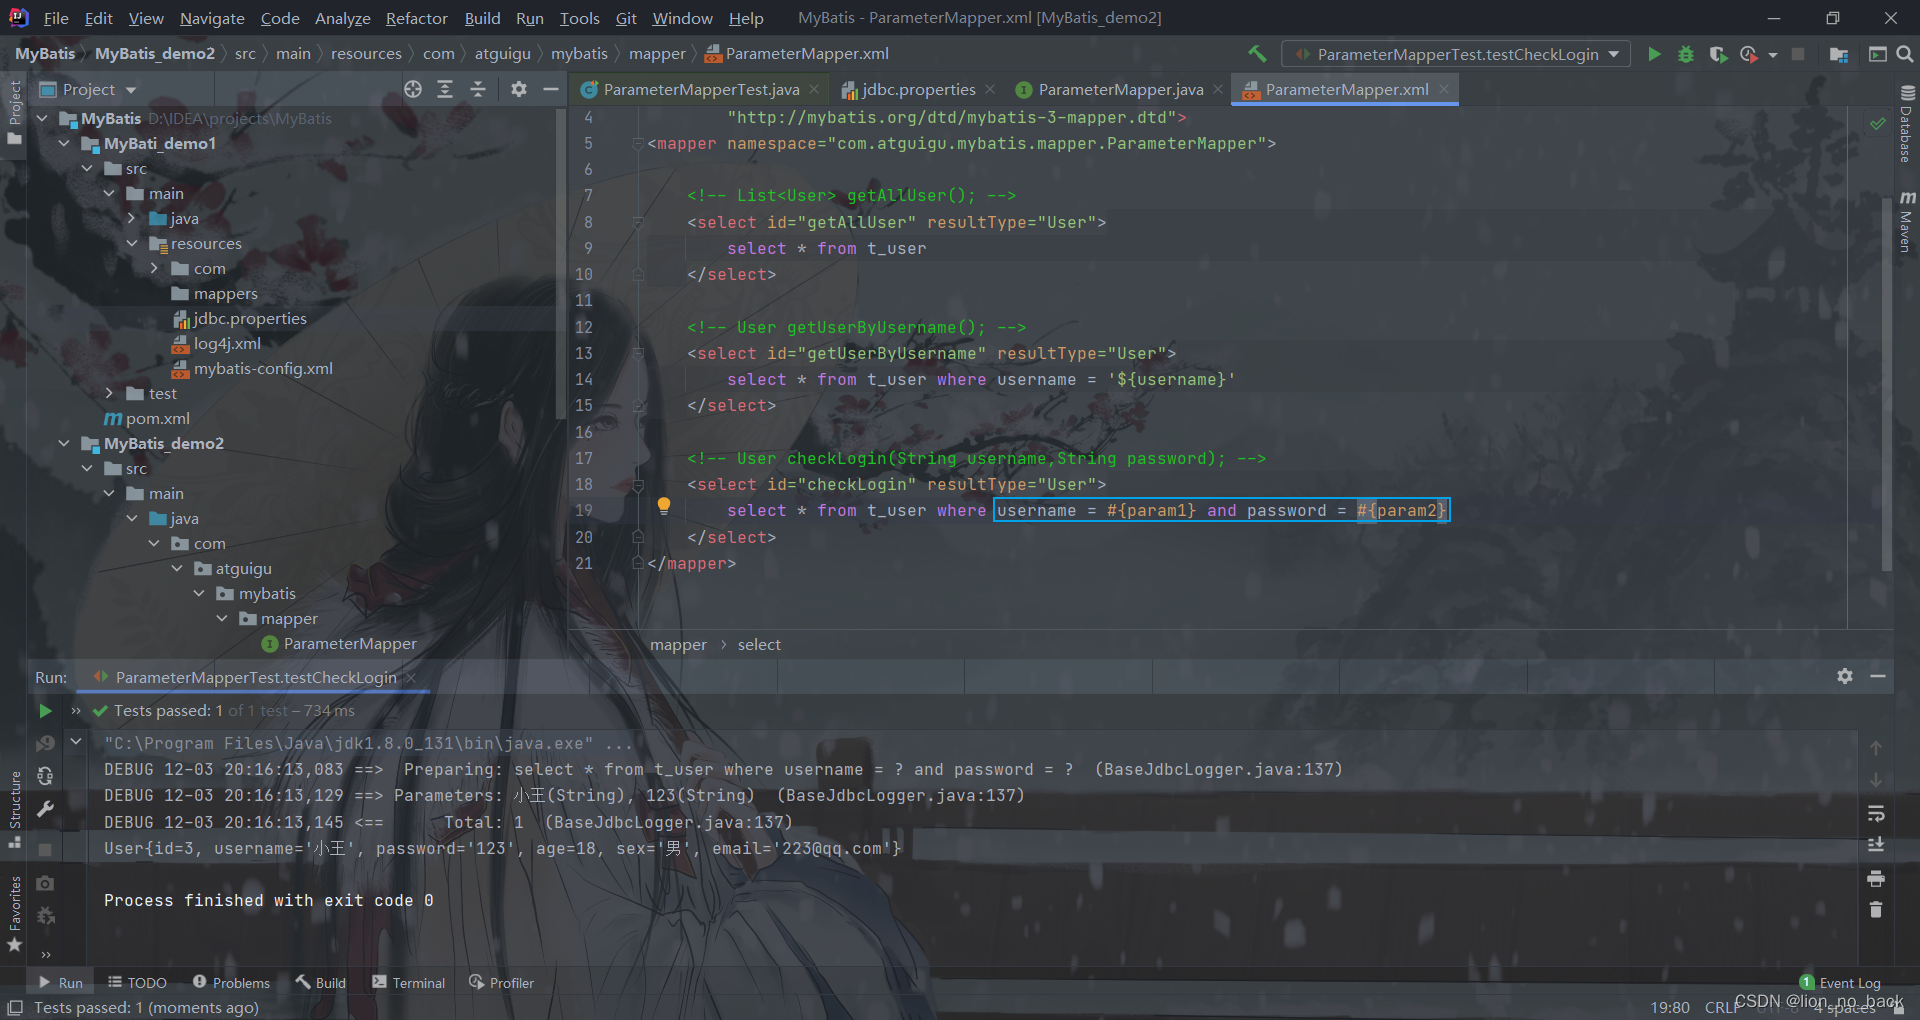Hide the Project panel with minus icon
Viewport: 1920px width, 1020px height.
550,89
